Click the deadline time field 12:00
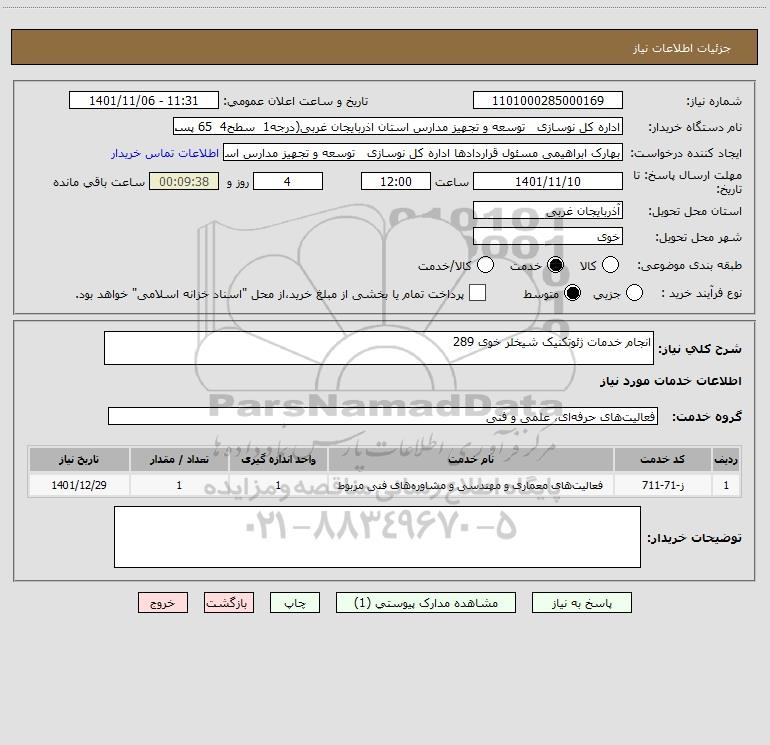770x745 pixels. pyautogui.click(x=396, y=181)
